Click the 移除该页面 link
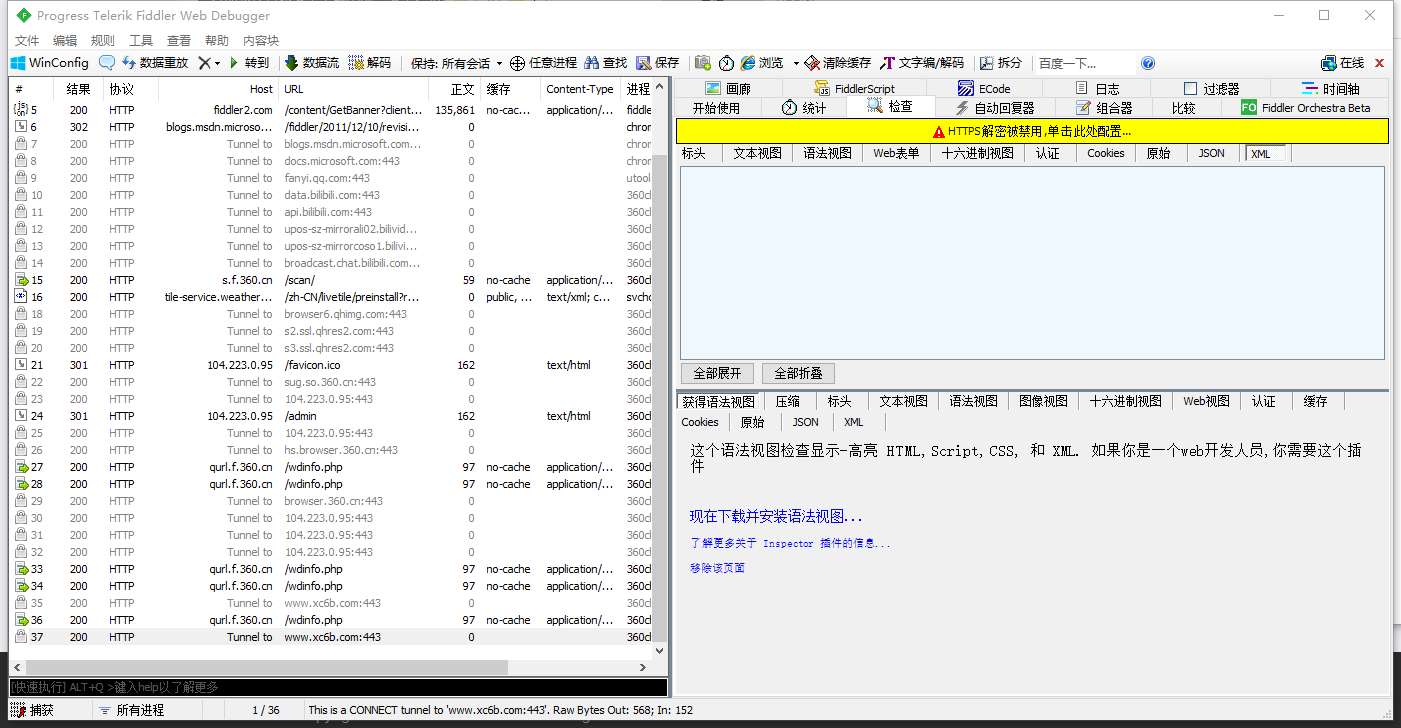 [717, 568]
